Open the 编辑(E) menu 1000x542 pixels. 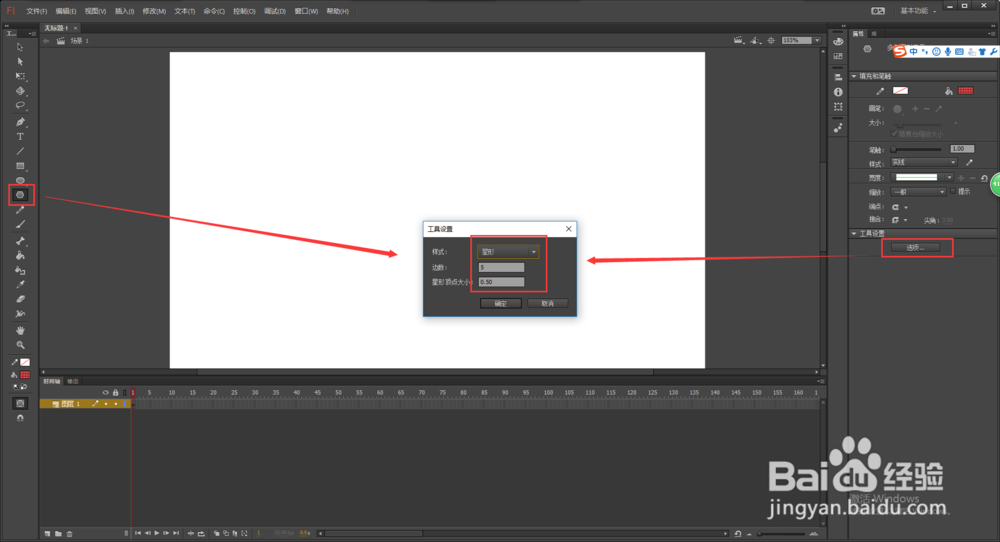tap(66, 11)
